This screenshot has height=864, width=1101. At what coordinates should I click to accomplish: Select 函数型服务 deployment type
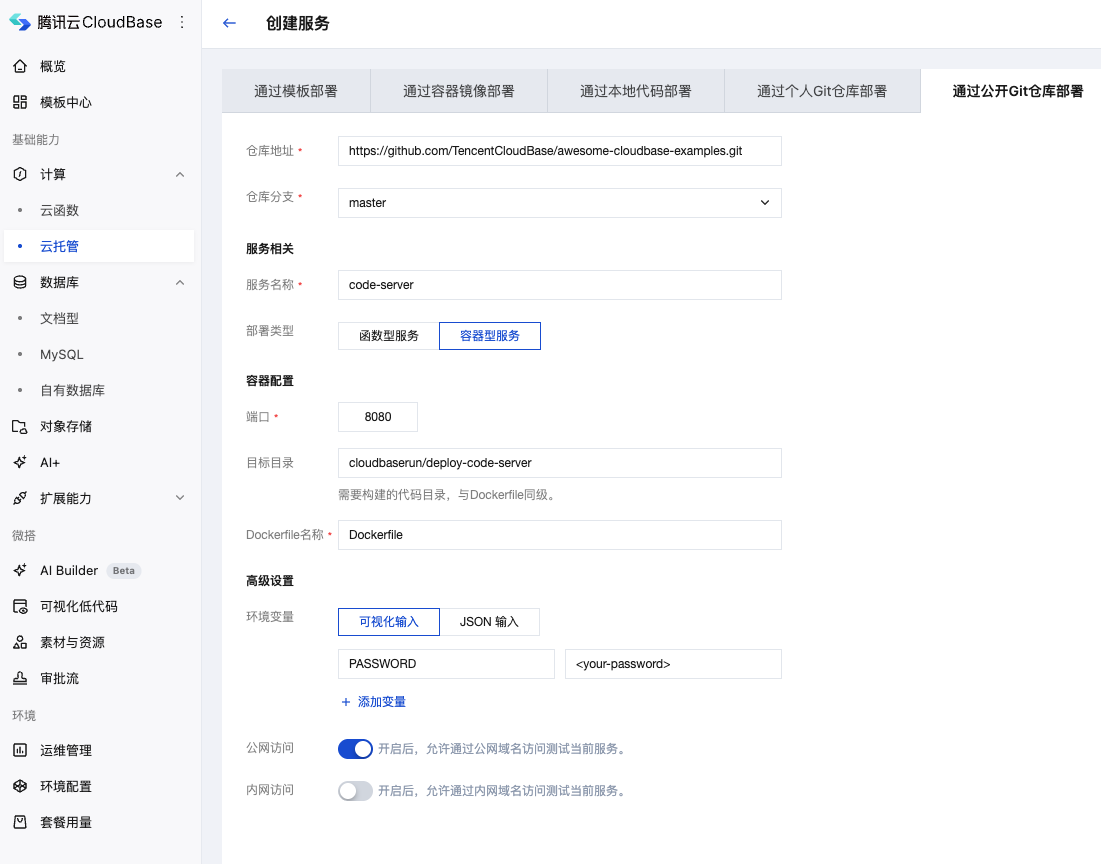point(387,335)
